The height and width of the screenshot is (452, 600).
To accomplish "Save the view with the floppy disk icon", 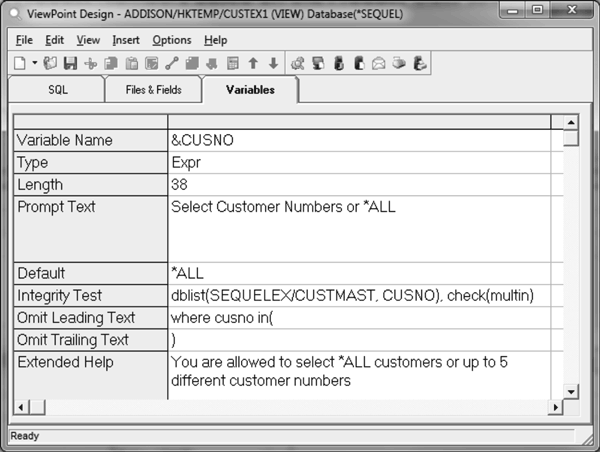I will click(x=70, y=64).
